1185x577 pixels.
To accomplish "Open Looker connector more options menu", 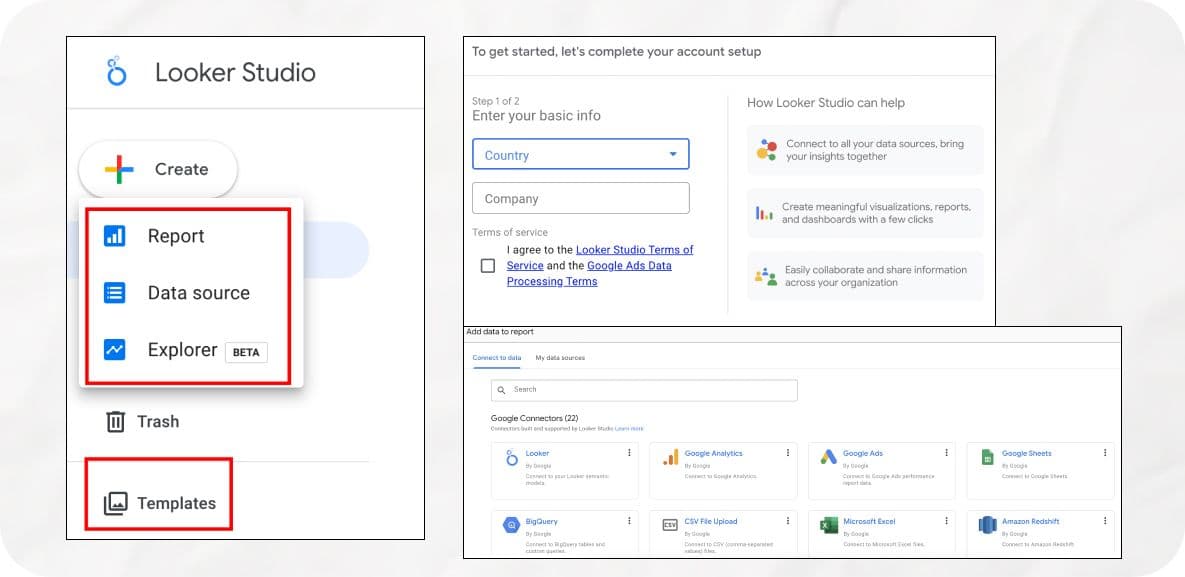I will pos(629,452).
